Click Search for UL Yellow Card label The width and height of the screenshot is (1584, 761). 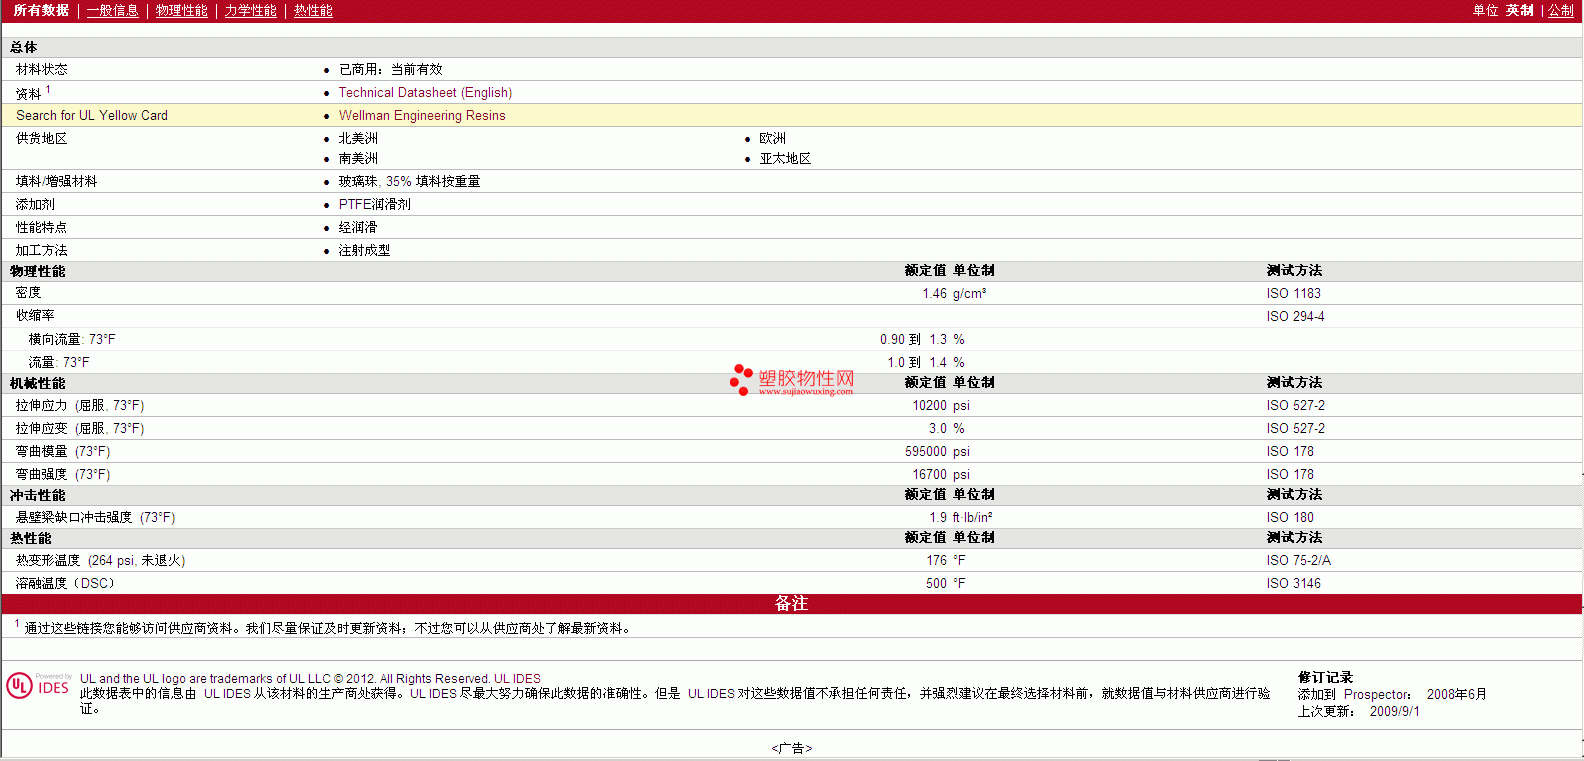[x=92, y=115]
